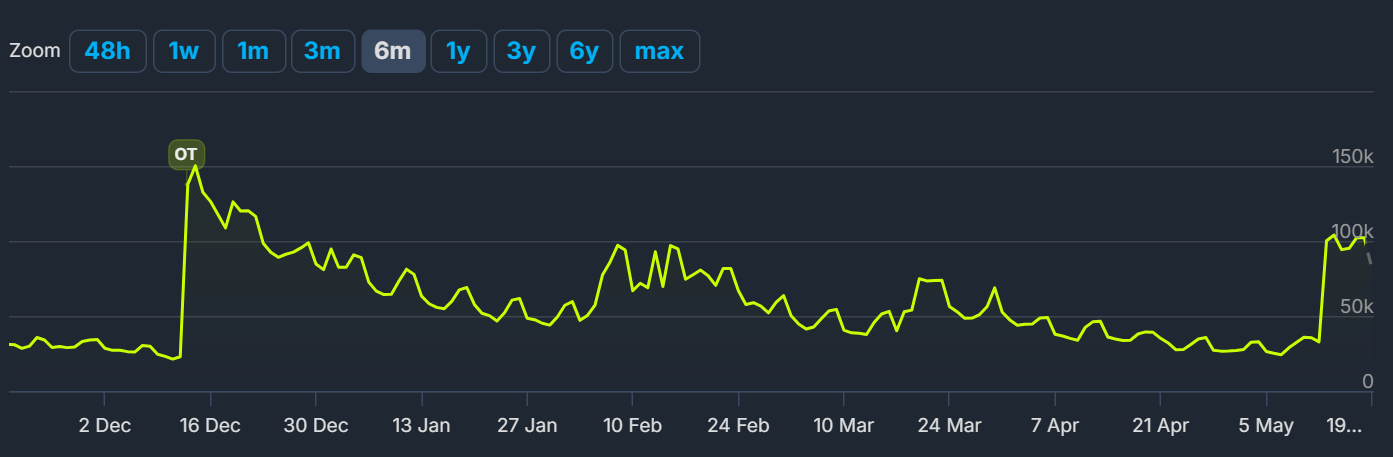
Task: Click the 13 Jan axis label
Action: point(421,426)
